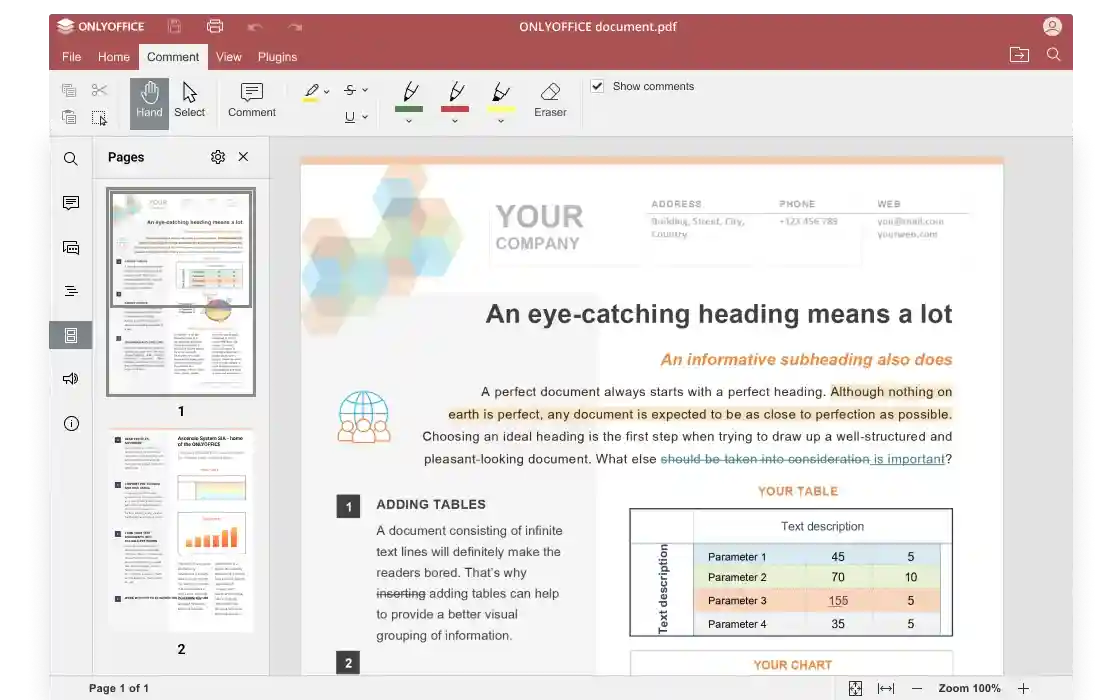Expand the highlight color dropdown arrow
Viewport: 1120px width, 700px height.
[326, 91]
